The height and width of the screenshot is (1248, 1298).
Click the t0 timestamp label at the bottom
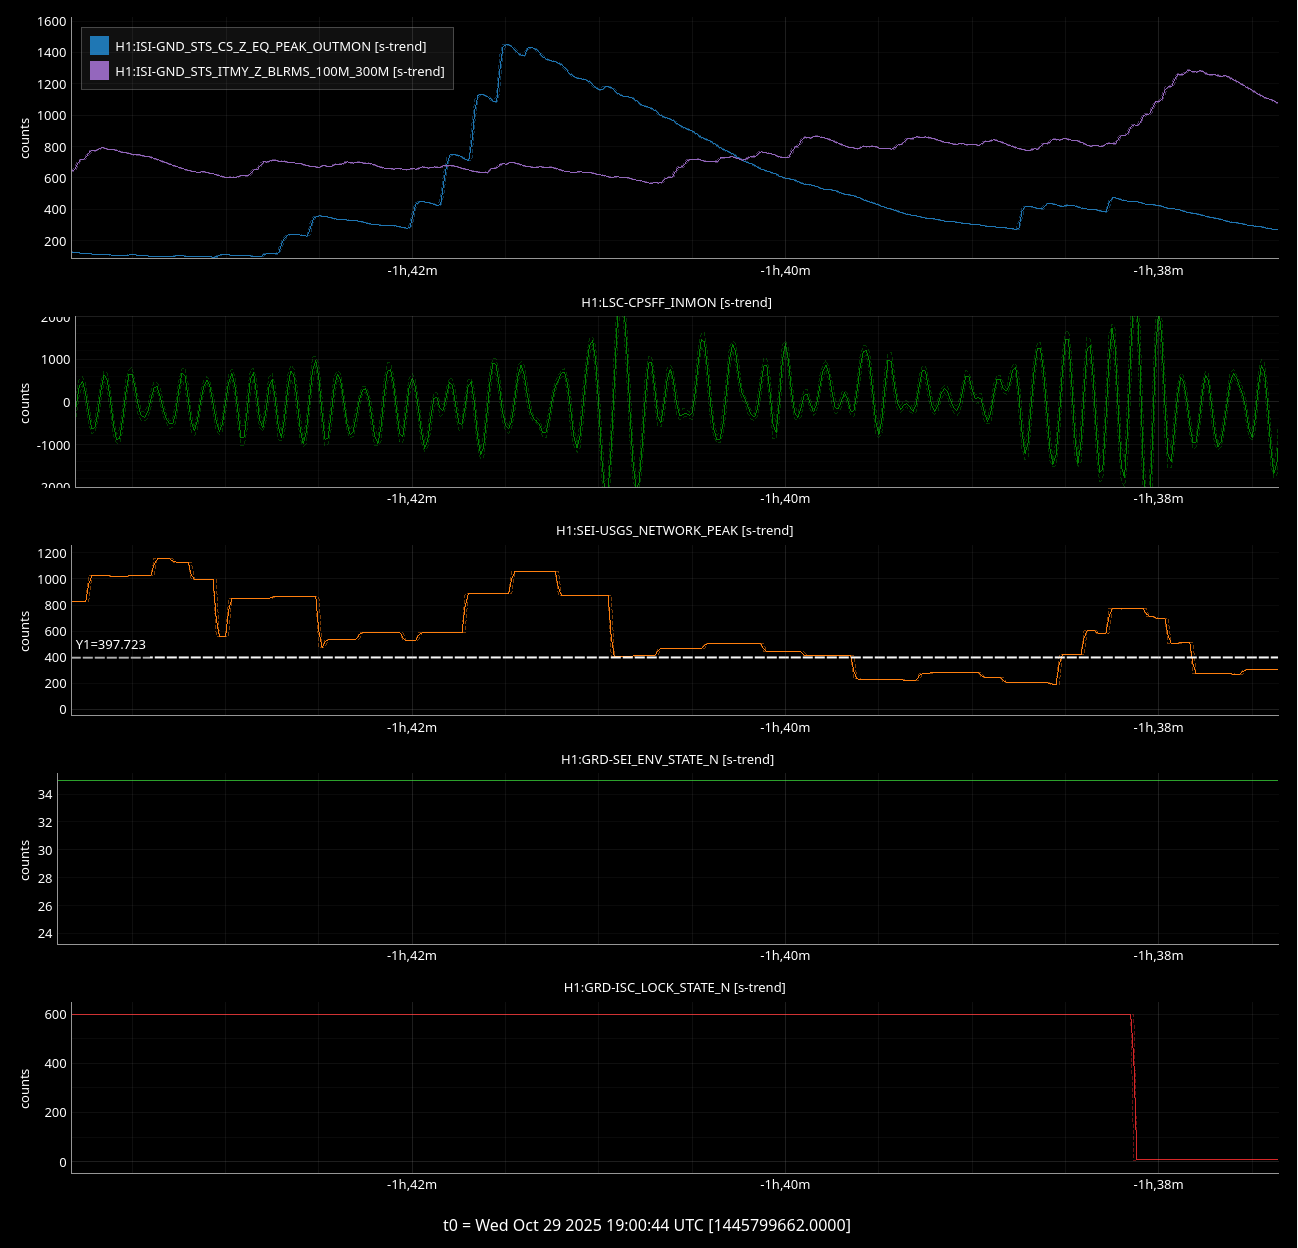(x=647, y=1225)
